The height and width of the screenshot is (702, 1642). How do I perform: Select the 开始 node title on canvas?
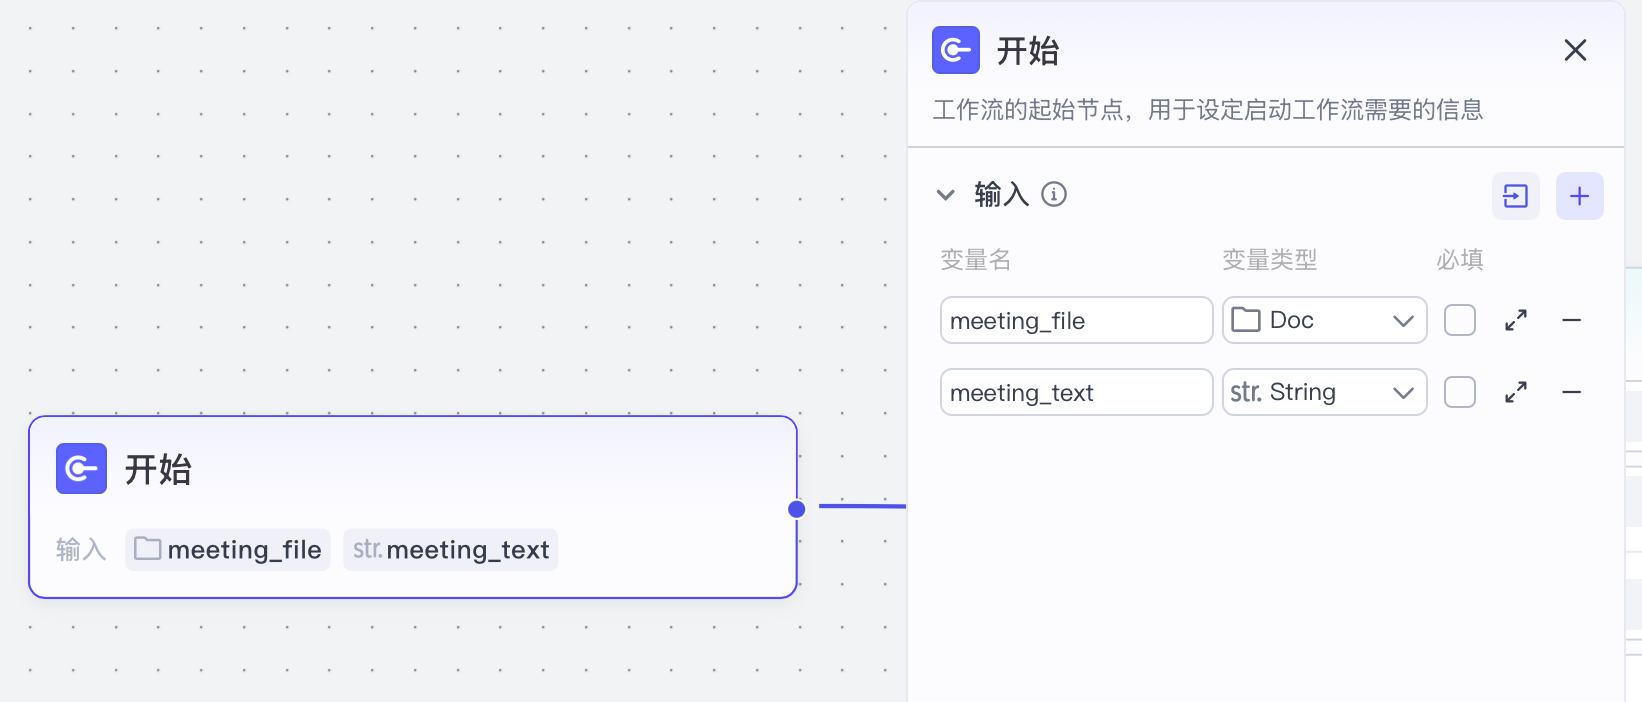tap(158, 469)
